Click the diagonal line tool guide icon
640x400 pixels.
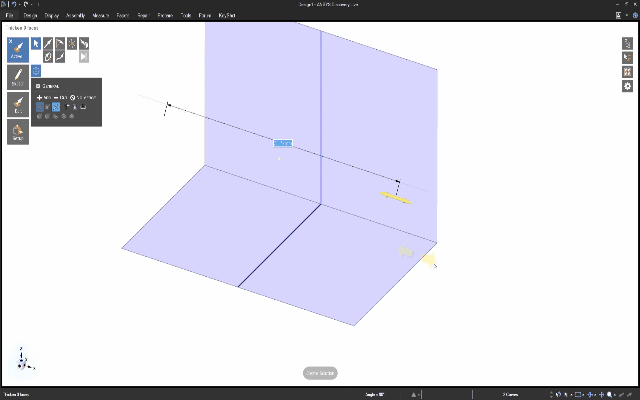(48, 43)
